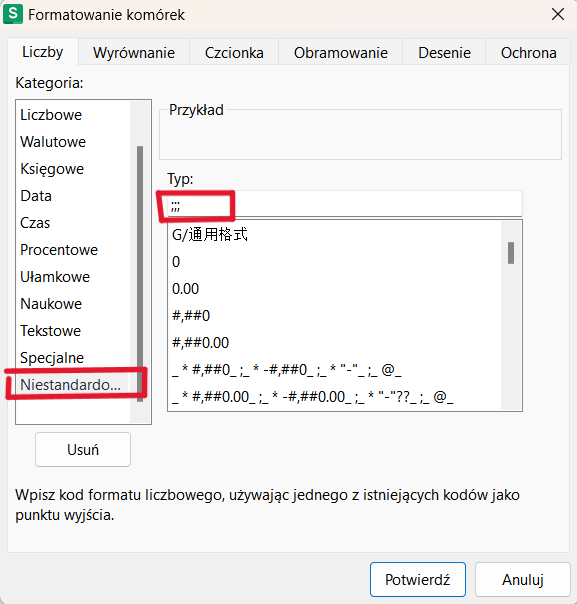Open the Czcionka tab

click(x=234, y=53)
